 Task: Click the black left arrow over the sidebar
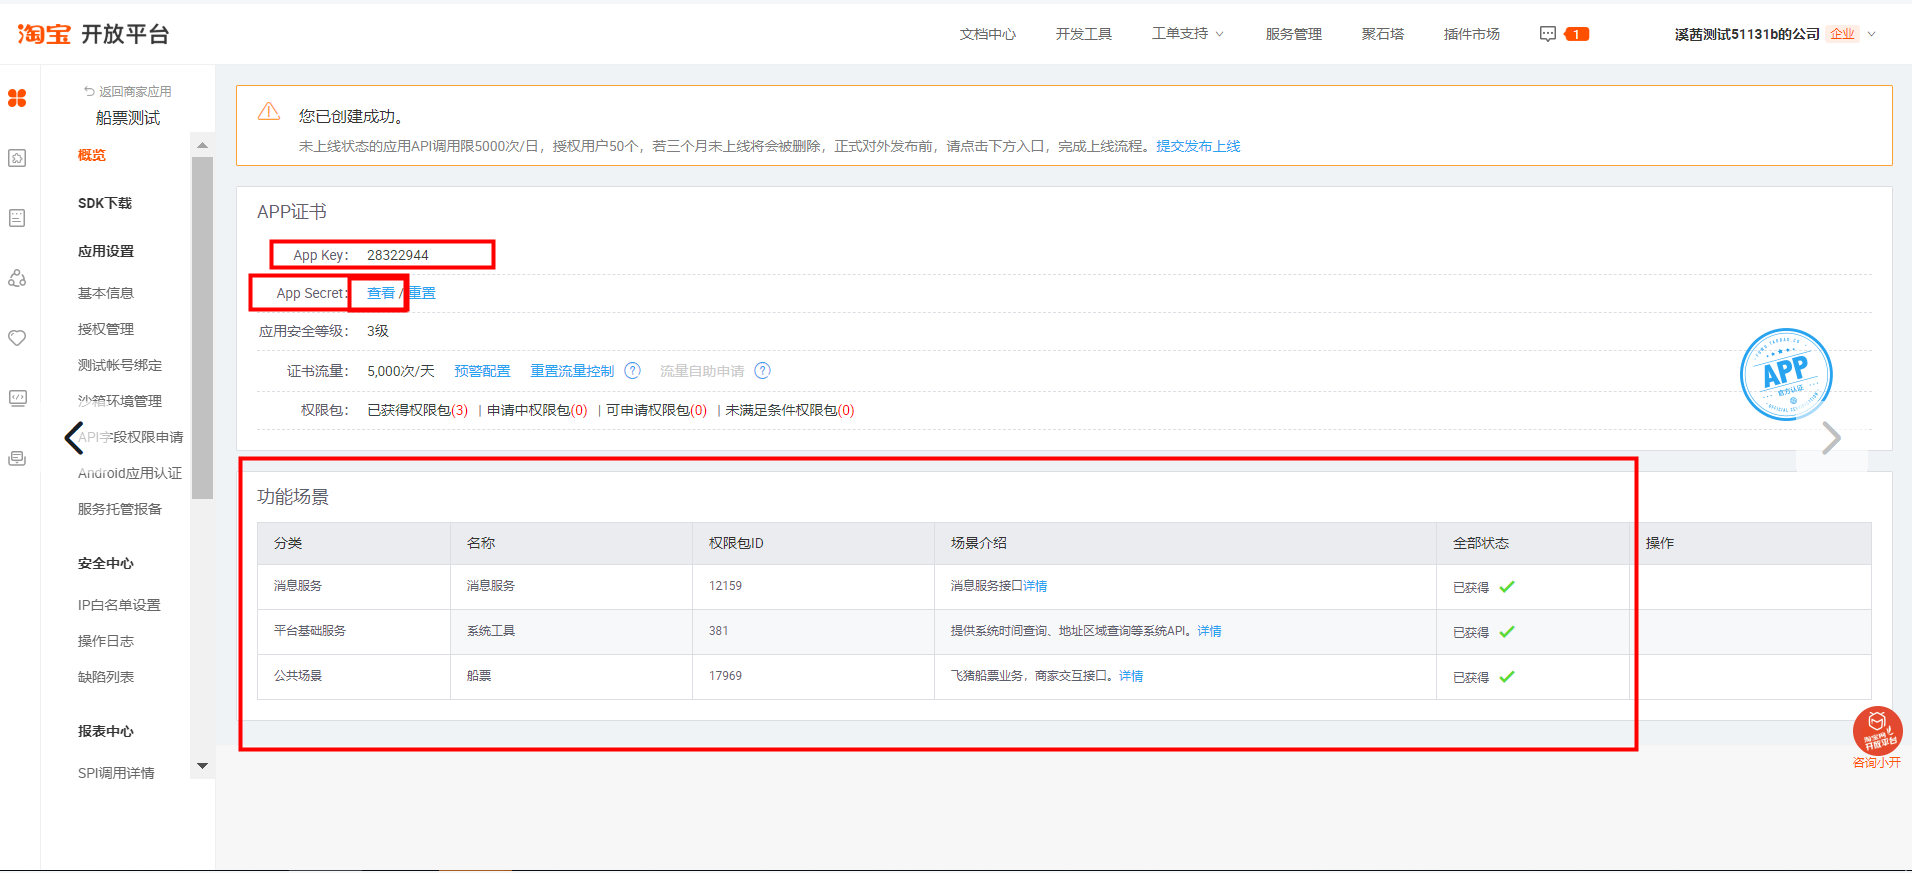point(74,437)
